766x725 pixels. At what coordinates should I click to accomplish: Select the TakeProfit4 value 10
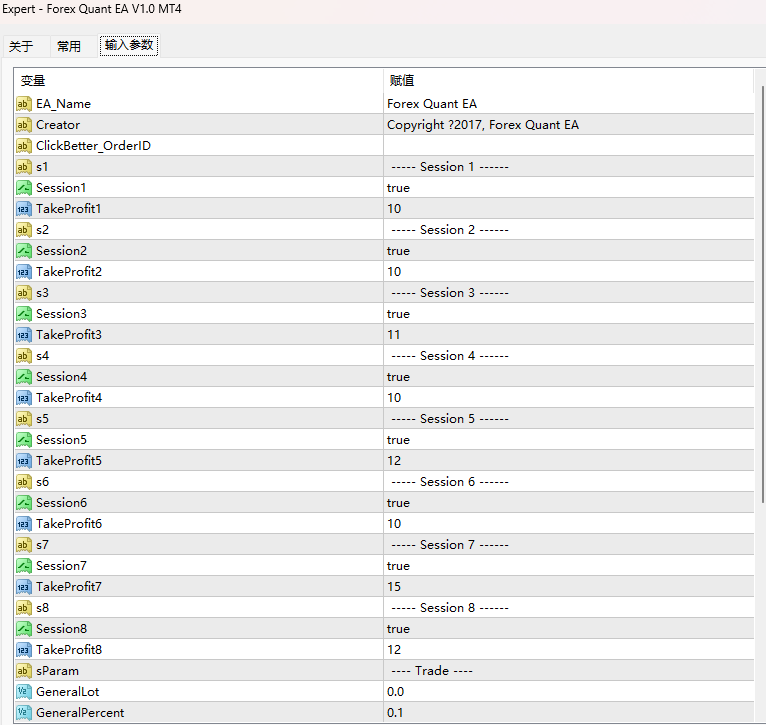[569, 398]
